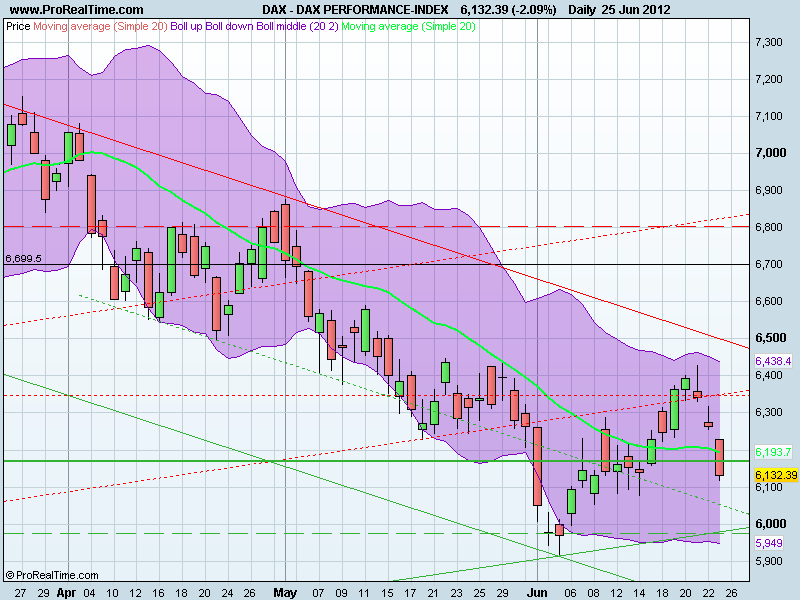
Task: Click the tall red candle after Jun line
Action: pos(537,466)
